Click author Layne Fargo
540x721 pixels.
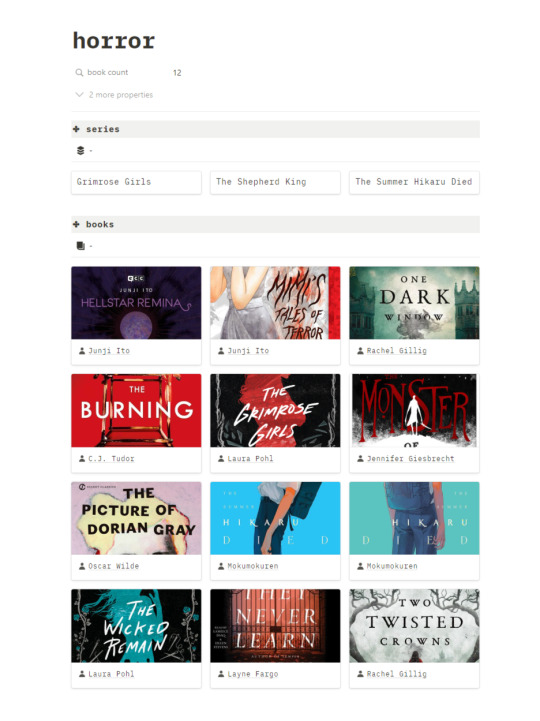pyautogui.click(x=253, y=674)
